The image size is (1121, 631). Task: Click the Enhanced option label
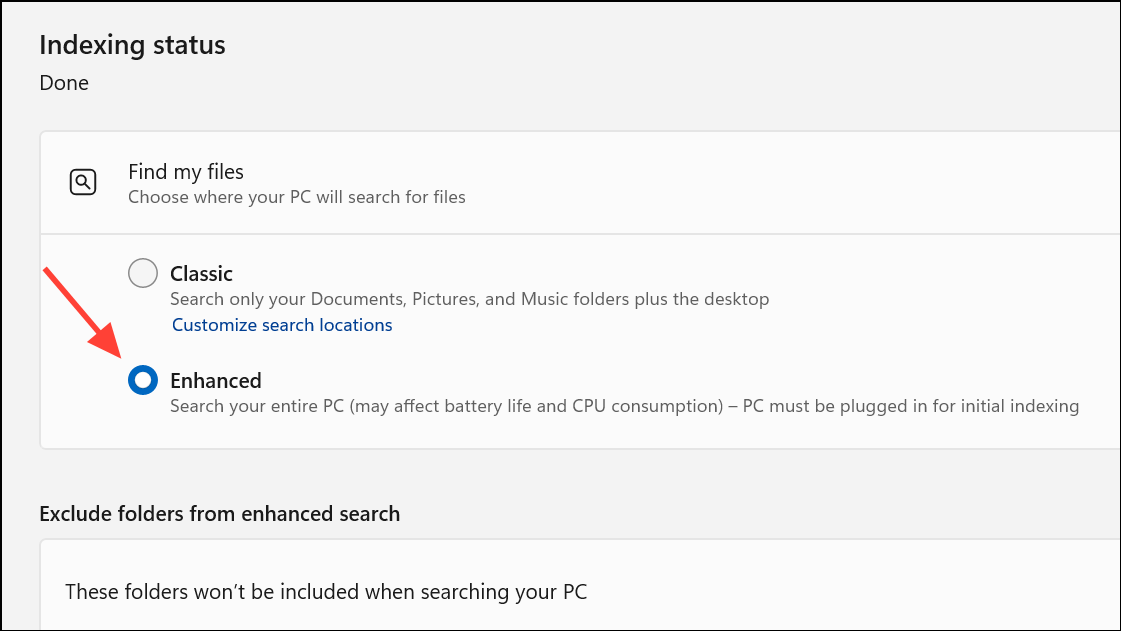pos(216,380)
